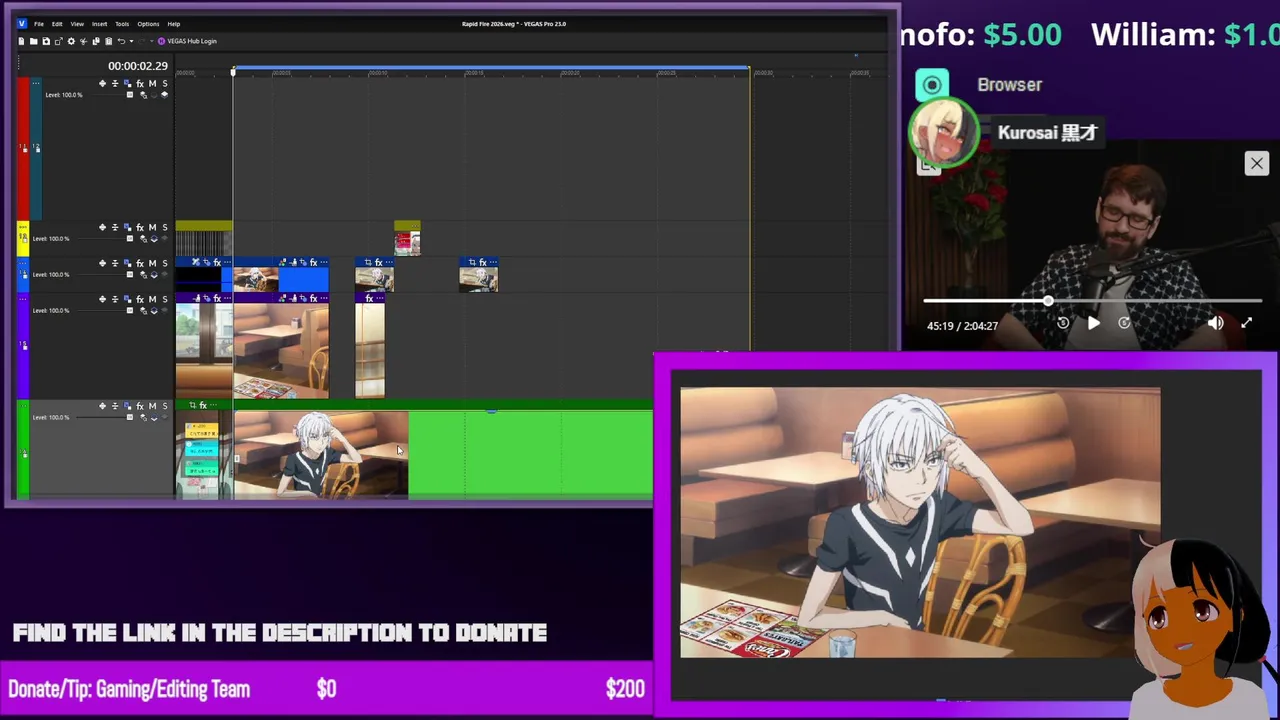Open the Options menu
Screen dimensions: 1280x720
point(148,23)
